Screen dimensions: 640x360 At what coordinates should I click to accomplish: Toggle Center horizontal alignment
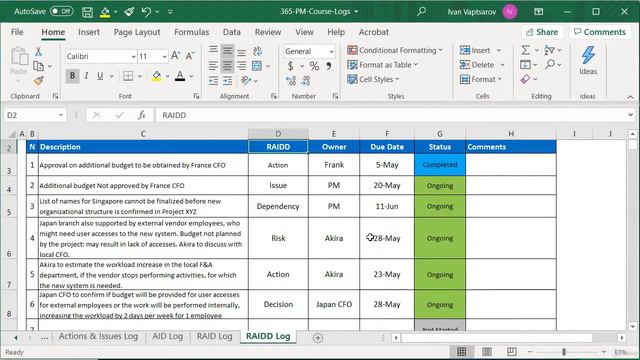(x=227, y=66)
